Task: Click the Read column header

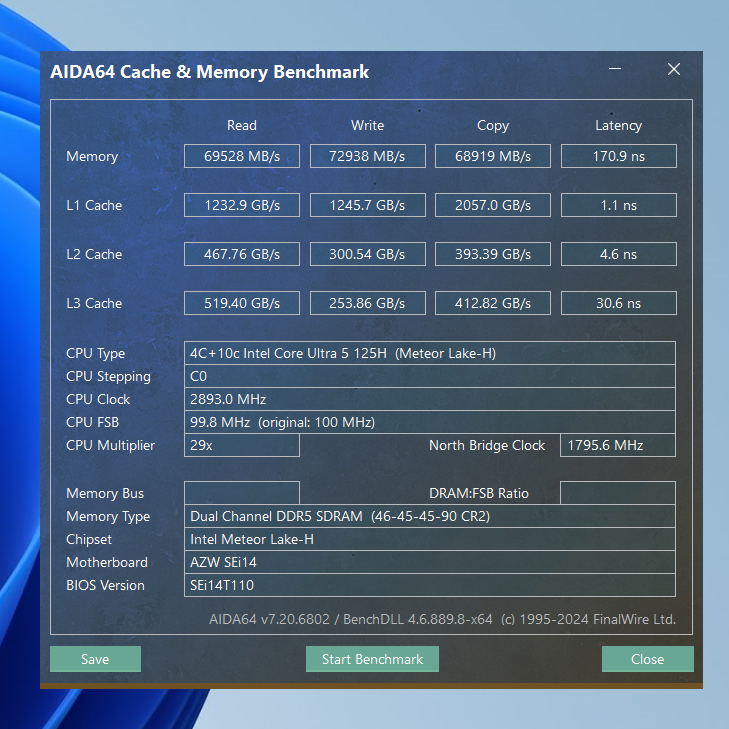Action: 242,126
